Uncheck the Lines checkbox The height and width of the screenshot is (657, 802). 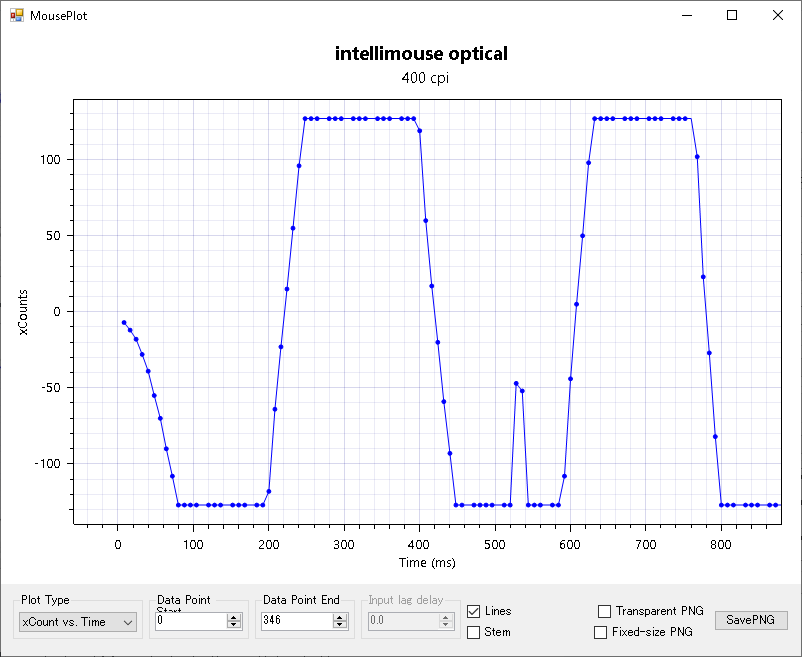474,611
